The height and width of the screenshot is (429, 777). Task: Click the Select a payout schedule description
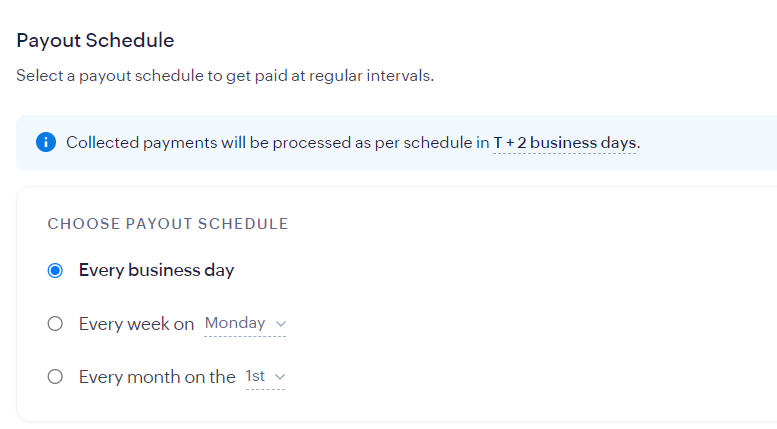[x=225, y=76]
